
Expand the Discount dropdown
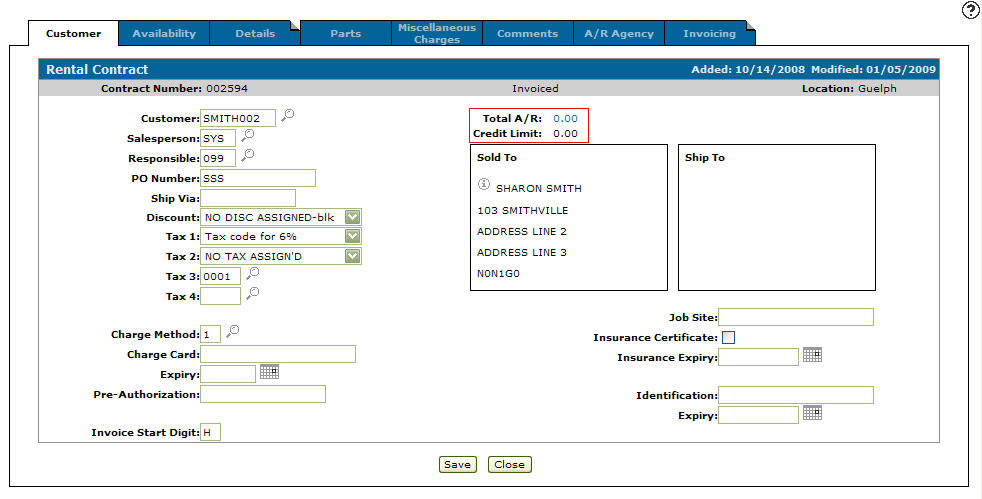click(352, 217)
